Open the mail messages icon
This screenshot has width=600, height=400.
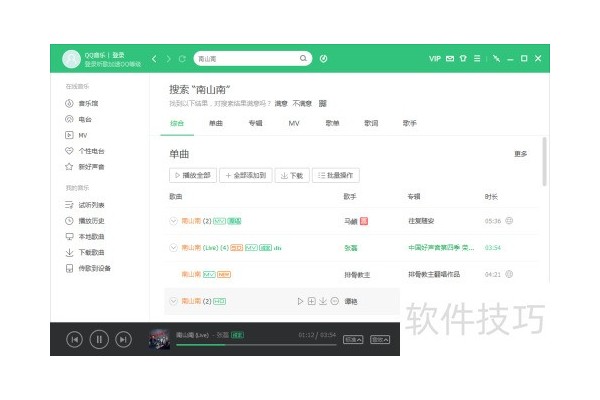point(450,59)
